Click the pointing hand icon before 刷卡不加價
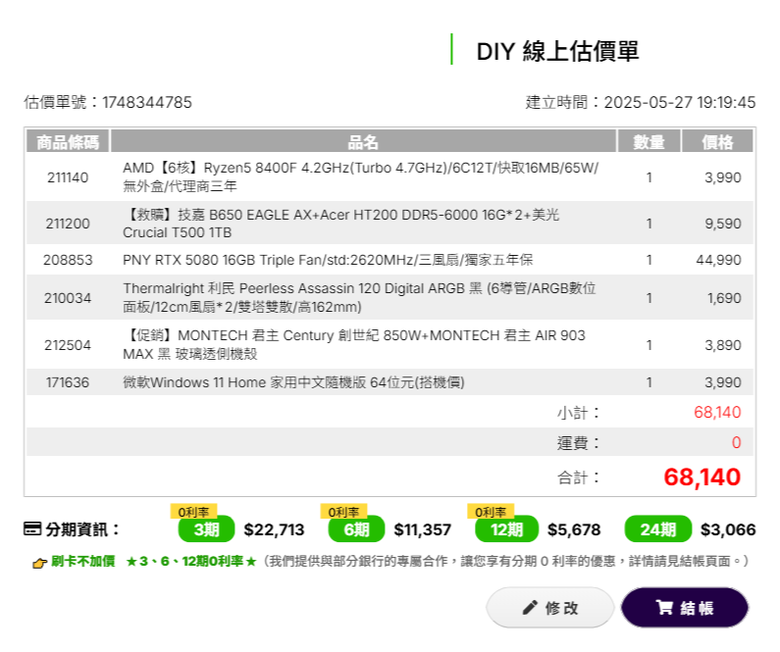This screenshot has width=780, height=652. [39, 563]
